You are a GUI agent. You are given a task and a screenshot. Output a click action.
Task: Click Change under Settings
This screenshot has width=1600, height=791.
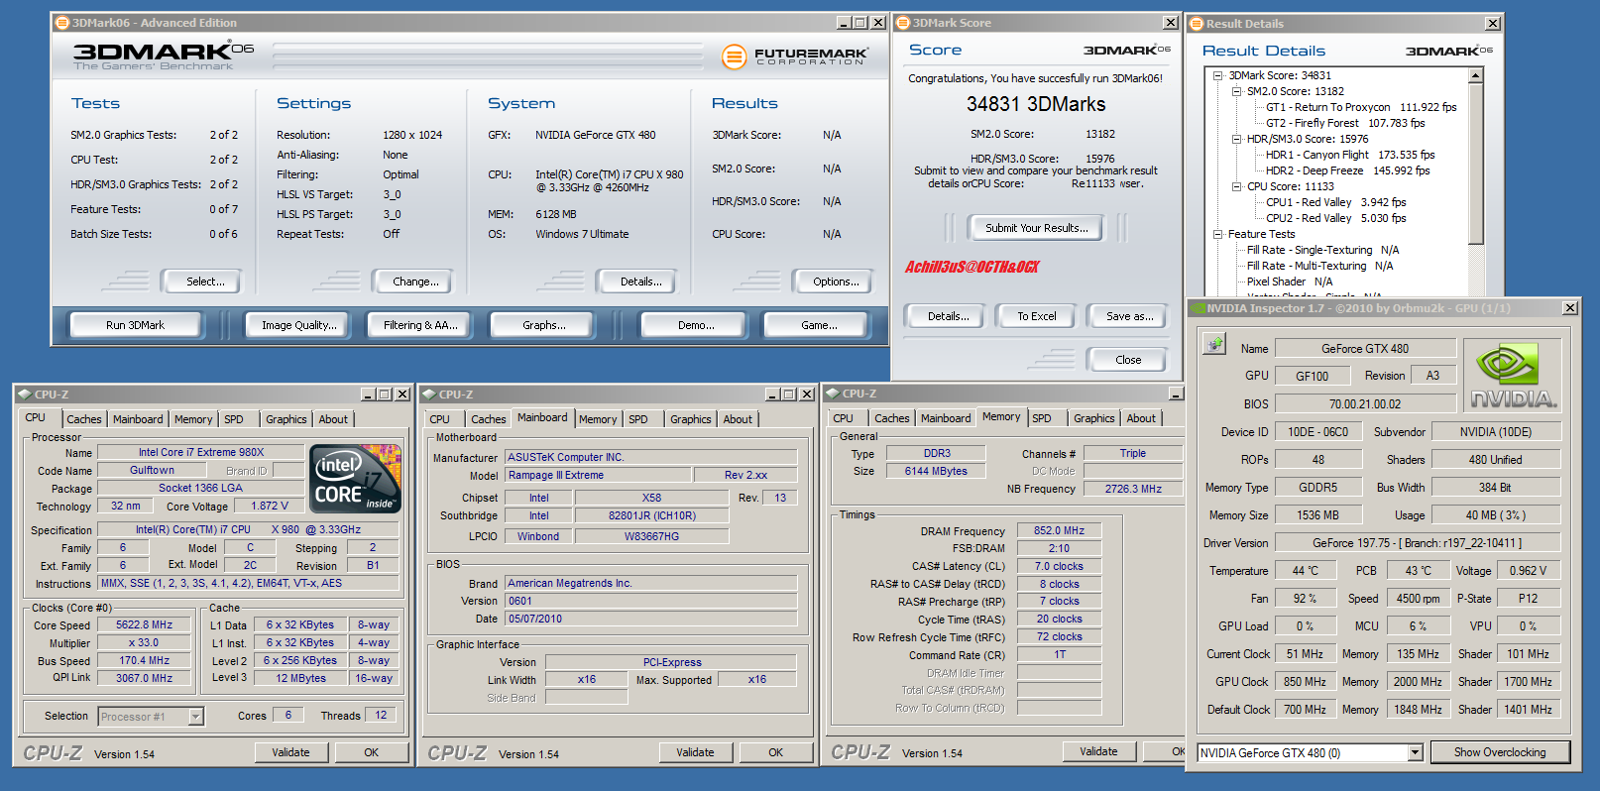[415, 282]
